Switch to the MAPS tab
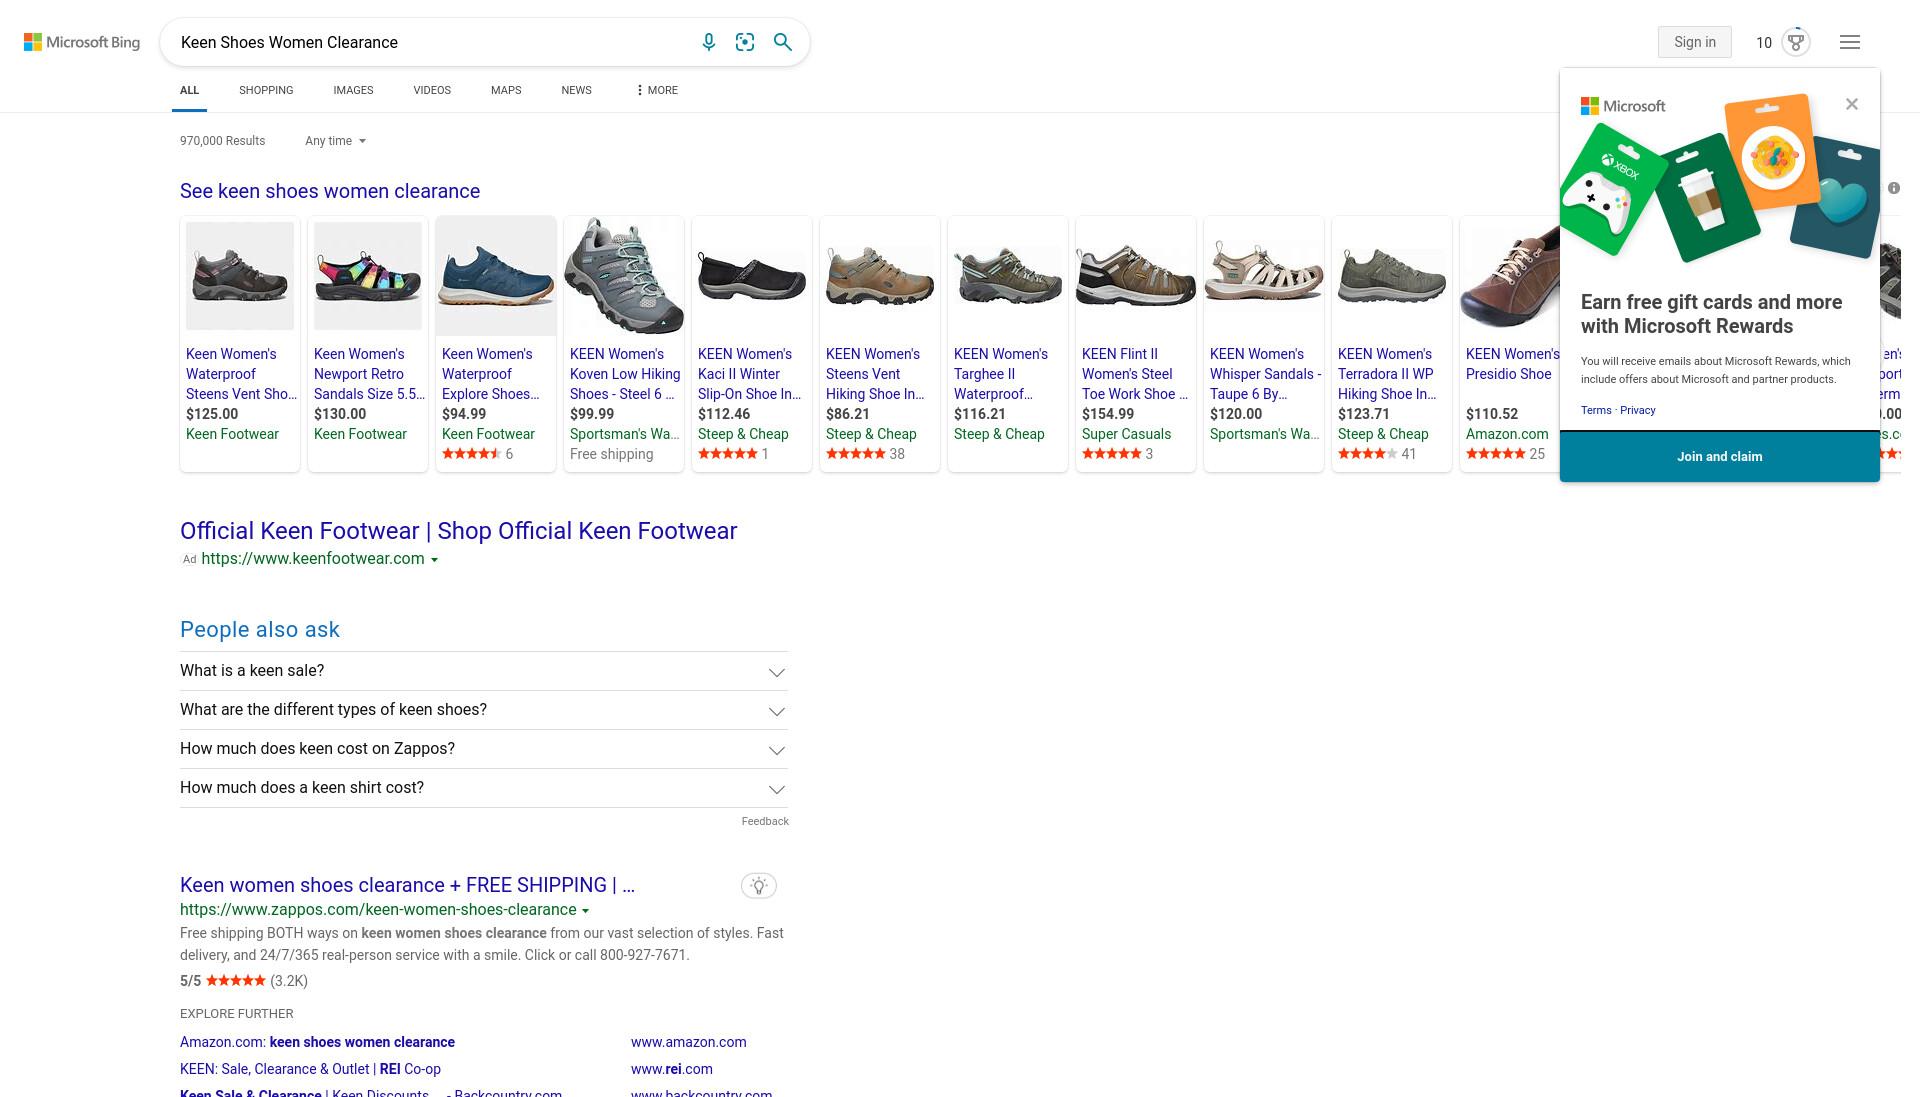The width and height of the screenshot is (1920, 1097). click(x=506, y=90)
